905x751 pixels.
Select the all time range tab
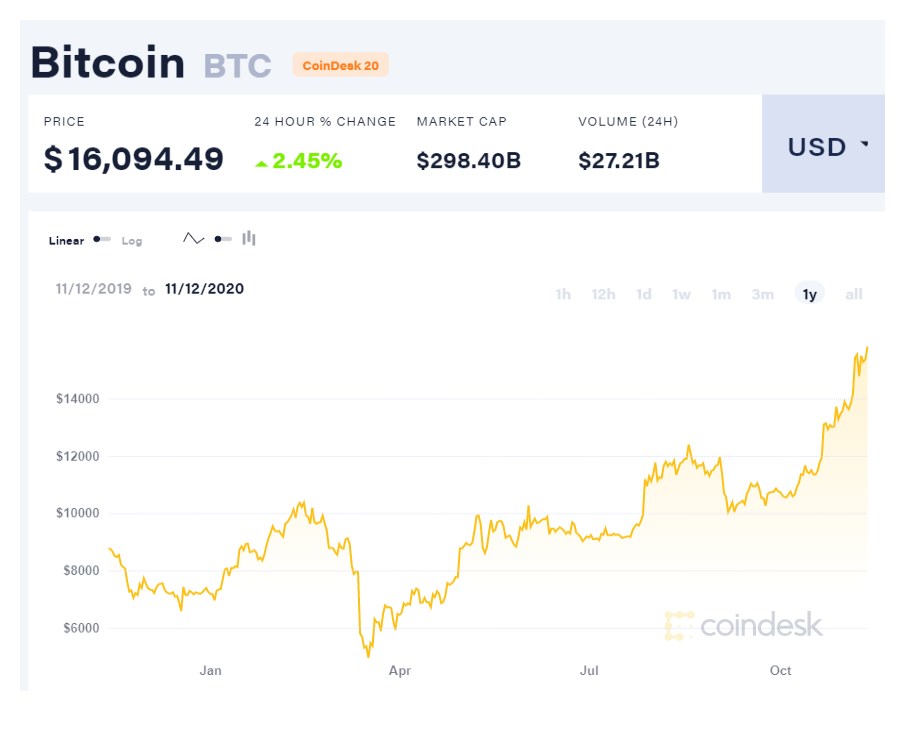point(853,294)
